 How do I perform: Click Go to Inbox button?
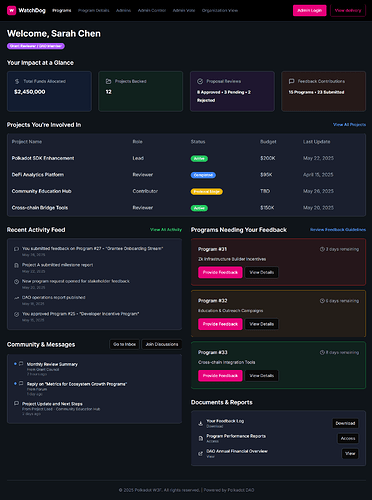(x=124, y=344)
